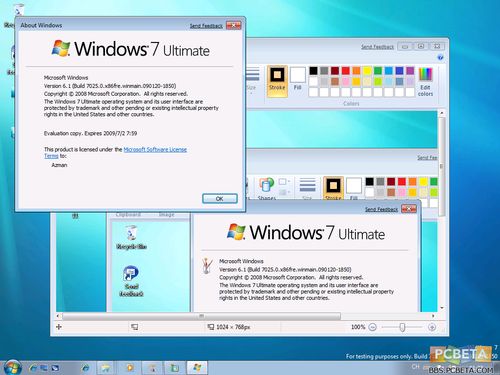Pick the dark red color swatch
The image size is (500, 375).
click(x=335, y=71)
